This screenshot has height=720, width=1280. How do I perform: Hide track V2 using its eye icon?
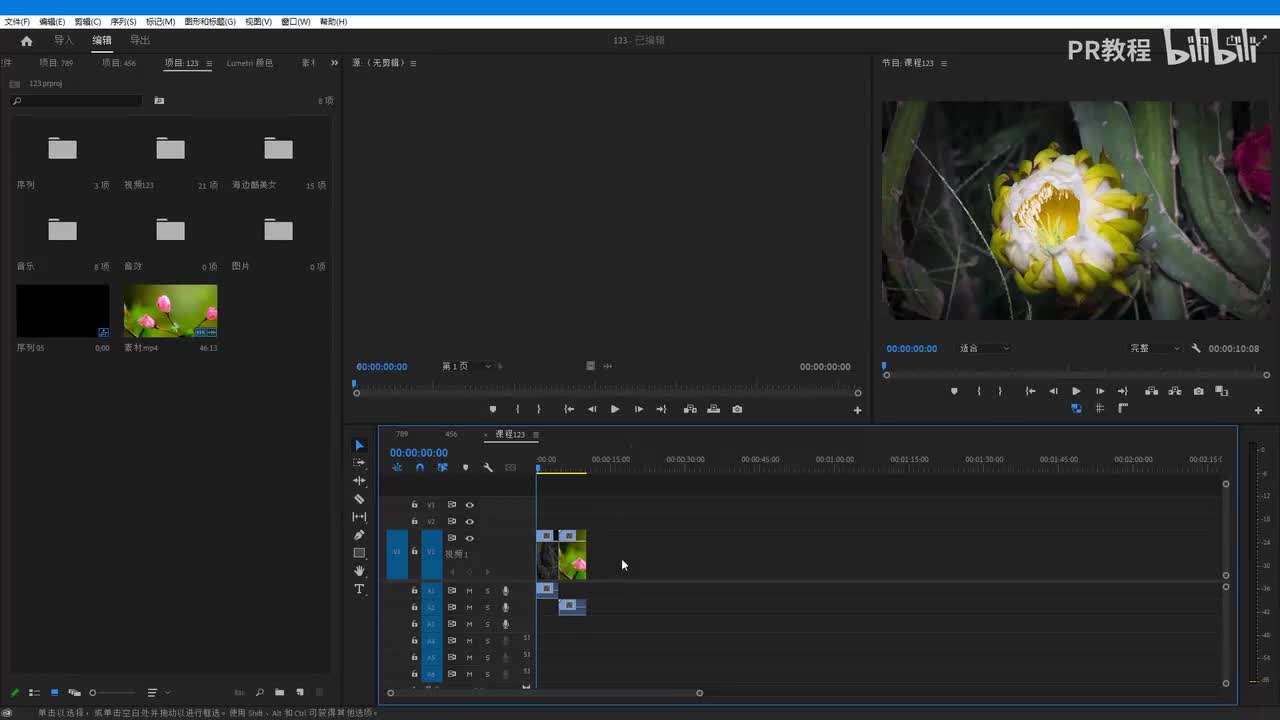click(469, 522)
